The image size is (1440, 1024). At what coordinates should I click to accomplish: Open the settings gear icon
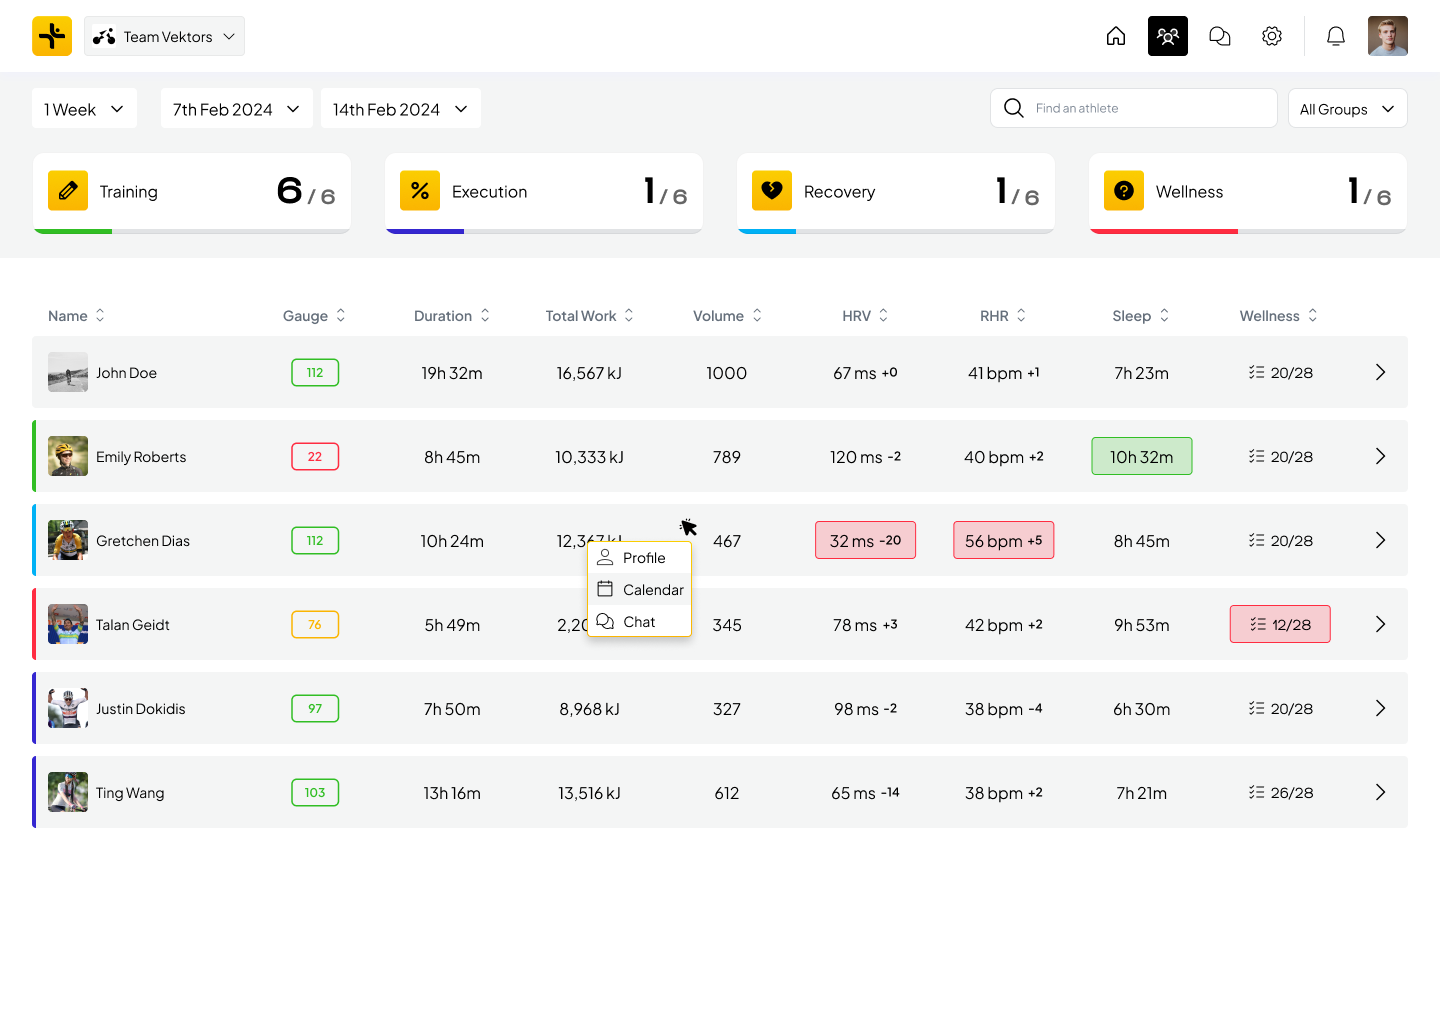tap(1272, 36)
